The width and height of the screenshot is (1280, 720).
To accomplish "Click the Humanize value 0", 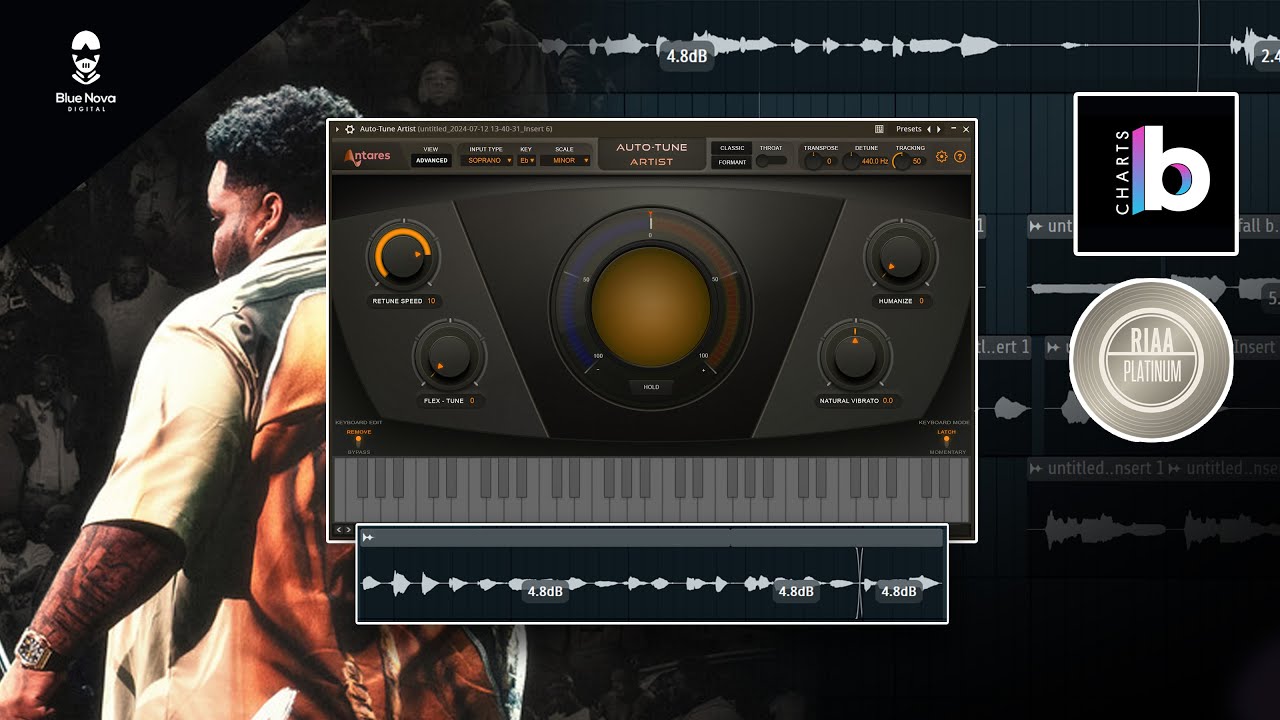I will tap(921, 301).
